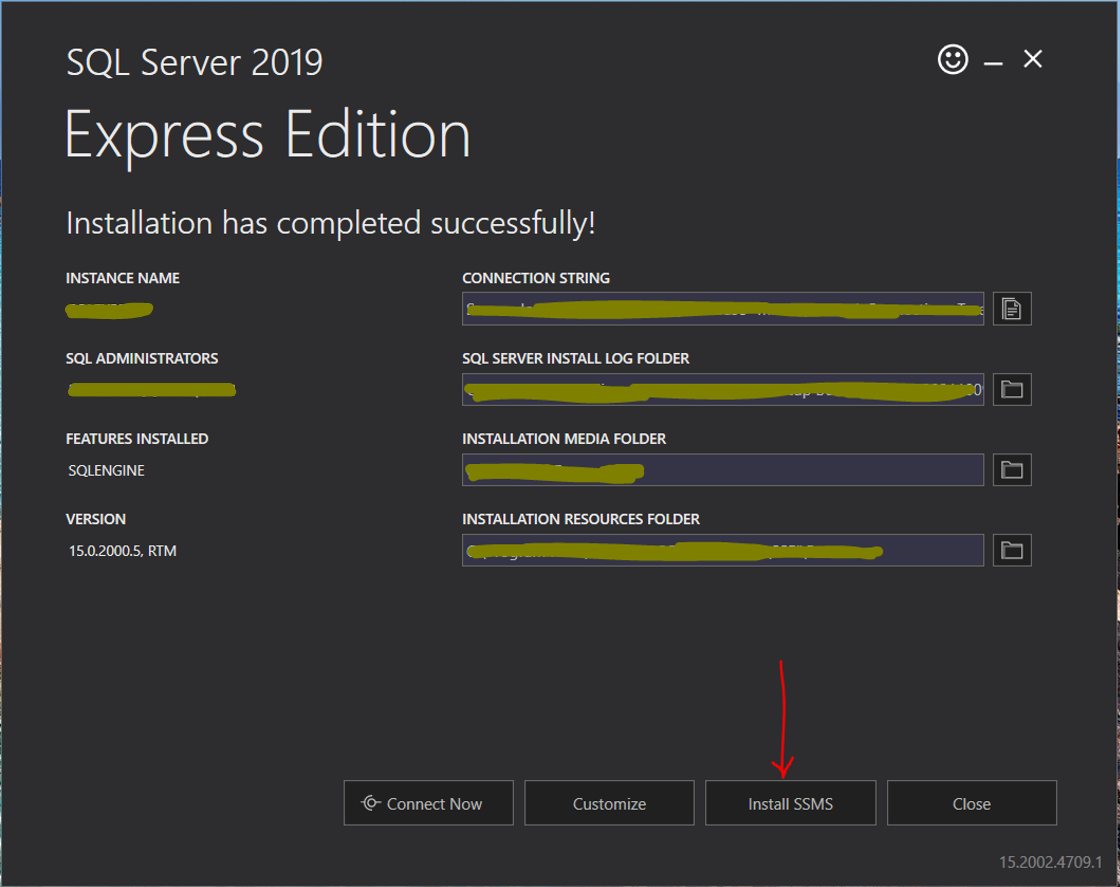The image size is (1120, 887).
Task: Click the INSTALLATION RESOURCES FOLDER label
Action: (581, 519)
